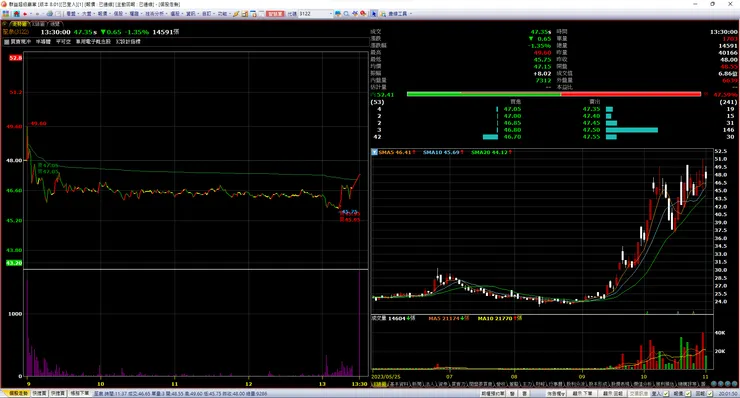
Task: Click inside the stock code field showing 3122
Action: pyautogui.click(x=313, y=14)
